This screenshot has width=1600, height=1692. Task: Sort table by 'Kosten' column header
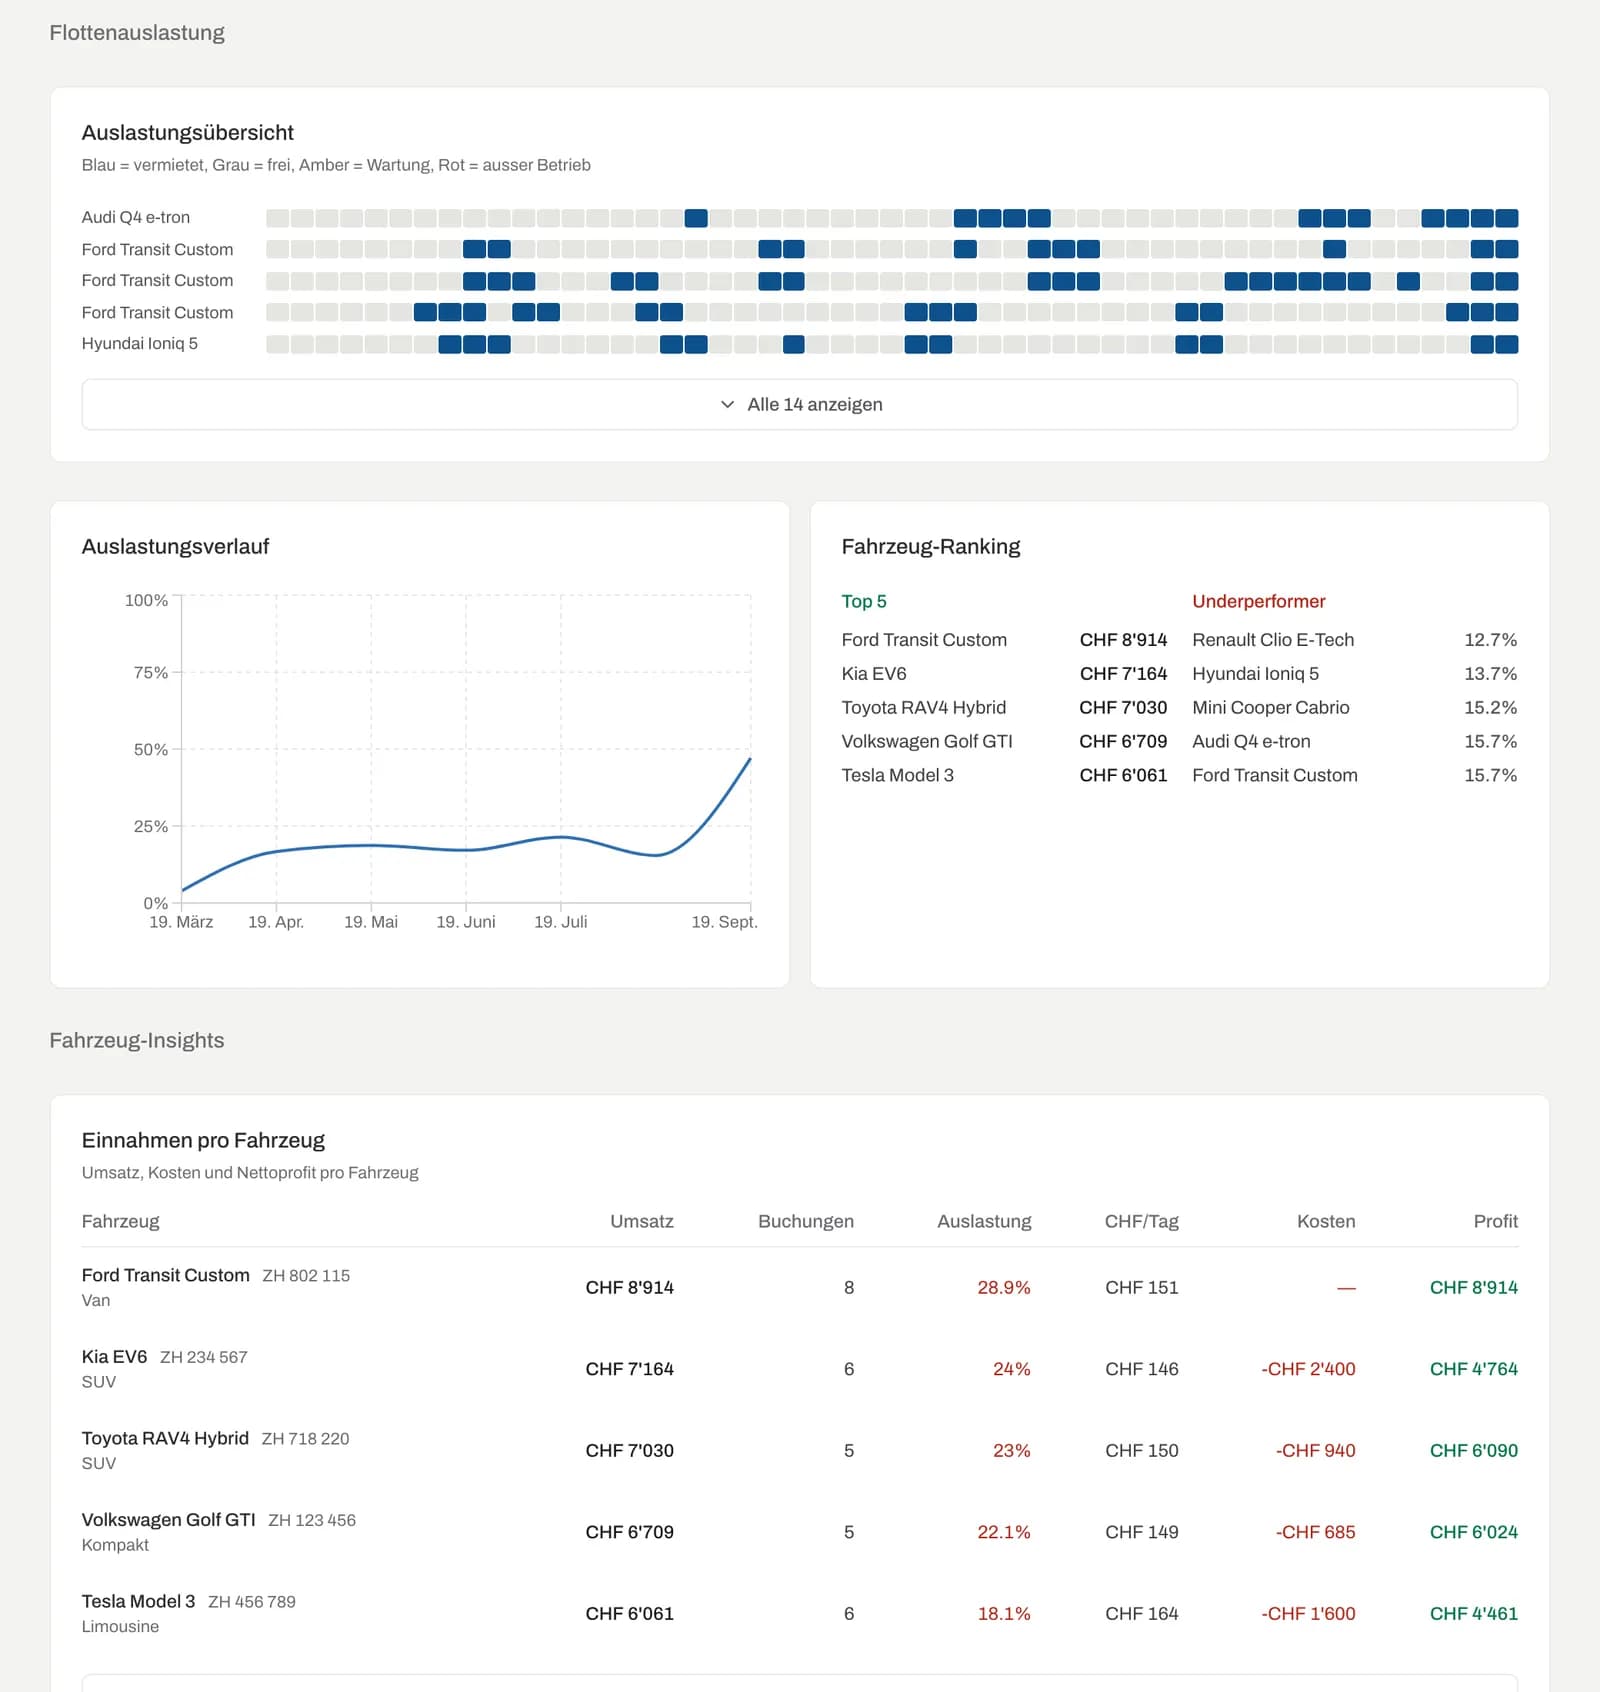(1326, 1221)
